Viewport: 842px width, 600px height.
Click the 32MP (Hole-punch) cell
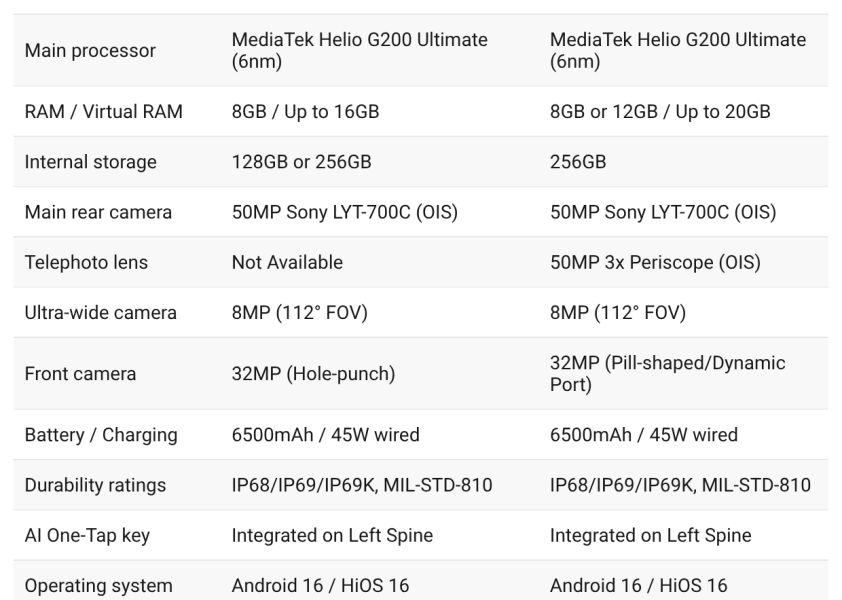click(313, 374)
